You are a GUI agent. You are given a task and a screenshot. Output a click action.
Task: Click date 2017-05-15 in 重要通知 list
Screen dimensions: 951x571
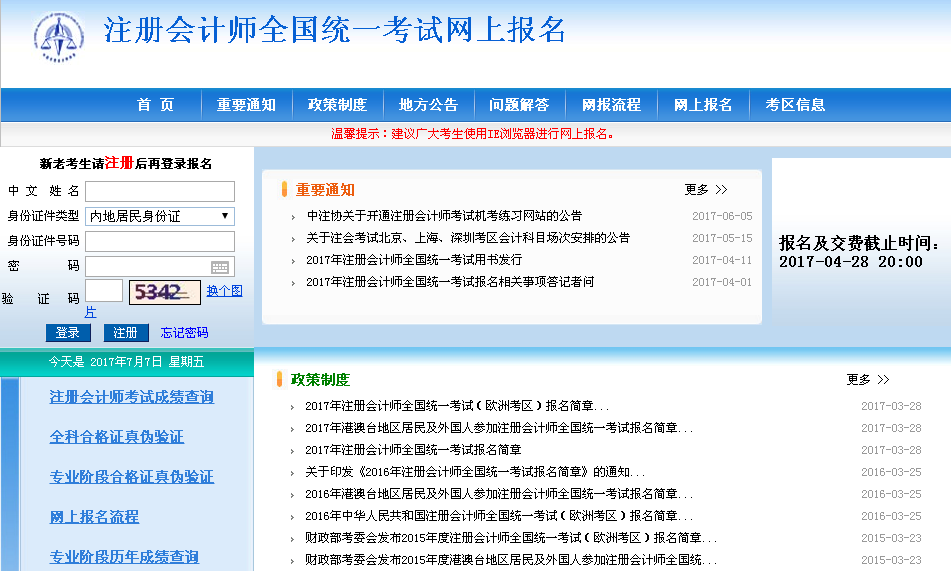(x=722, y=238)
